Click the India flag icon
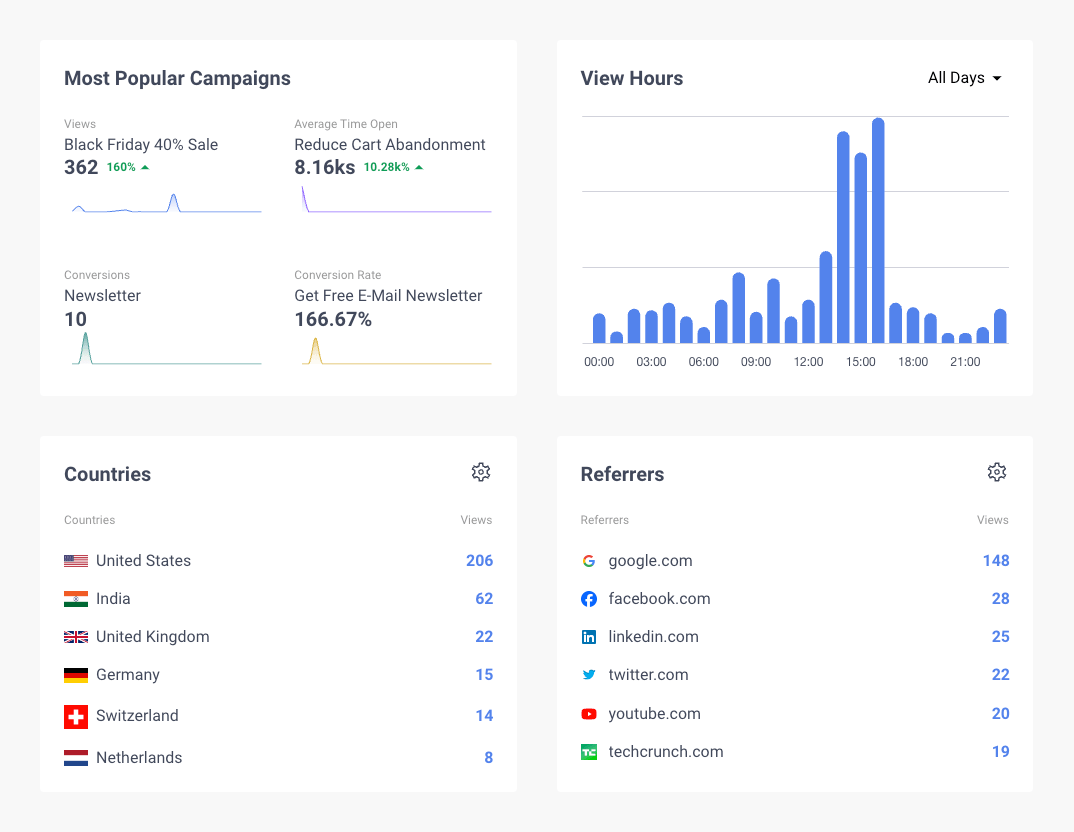Screen dimensions: 1074x832 point(76,598)
